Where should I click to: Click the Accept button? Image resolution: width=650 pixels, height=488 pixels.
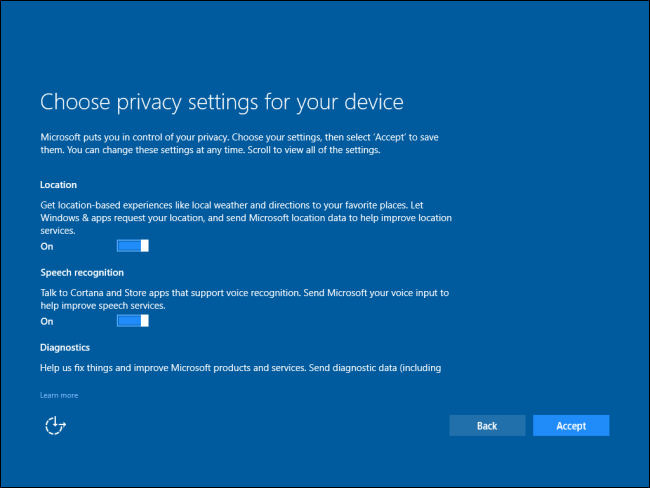click(x=571, y=425)
